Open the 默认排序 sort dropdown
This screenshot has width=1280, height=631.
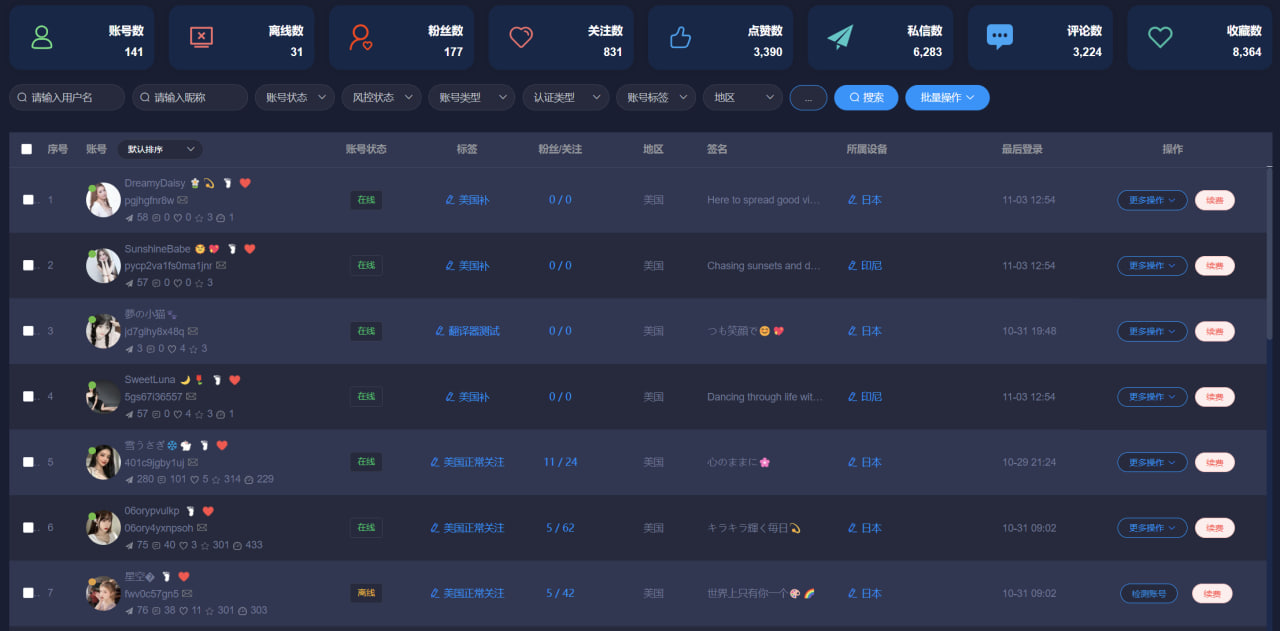pyautogui.click(x=159, y=149)
